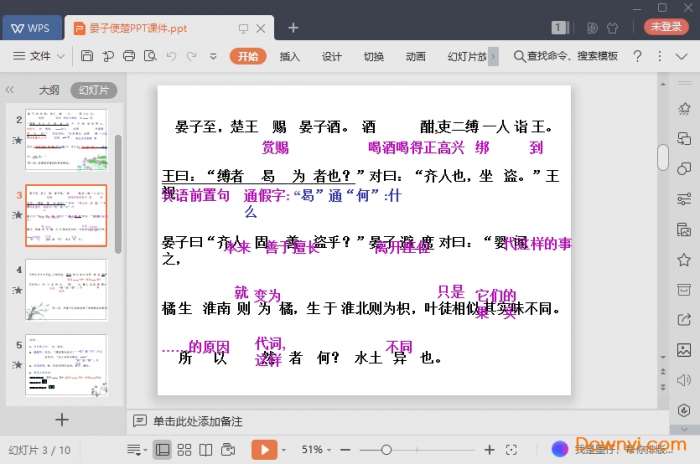The width and height of the screenshot is (700, 464).
Task: Open the speaker icon in the right sidebar
Action: click(684, 379)
